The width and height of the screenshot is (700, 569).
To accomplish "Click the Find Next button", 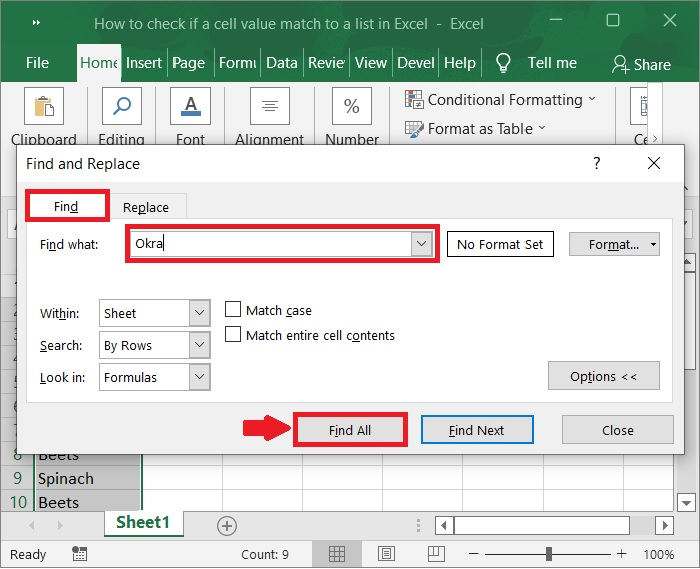I will pyautogui.click(x=477, y=430).
